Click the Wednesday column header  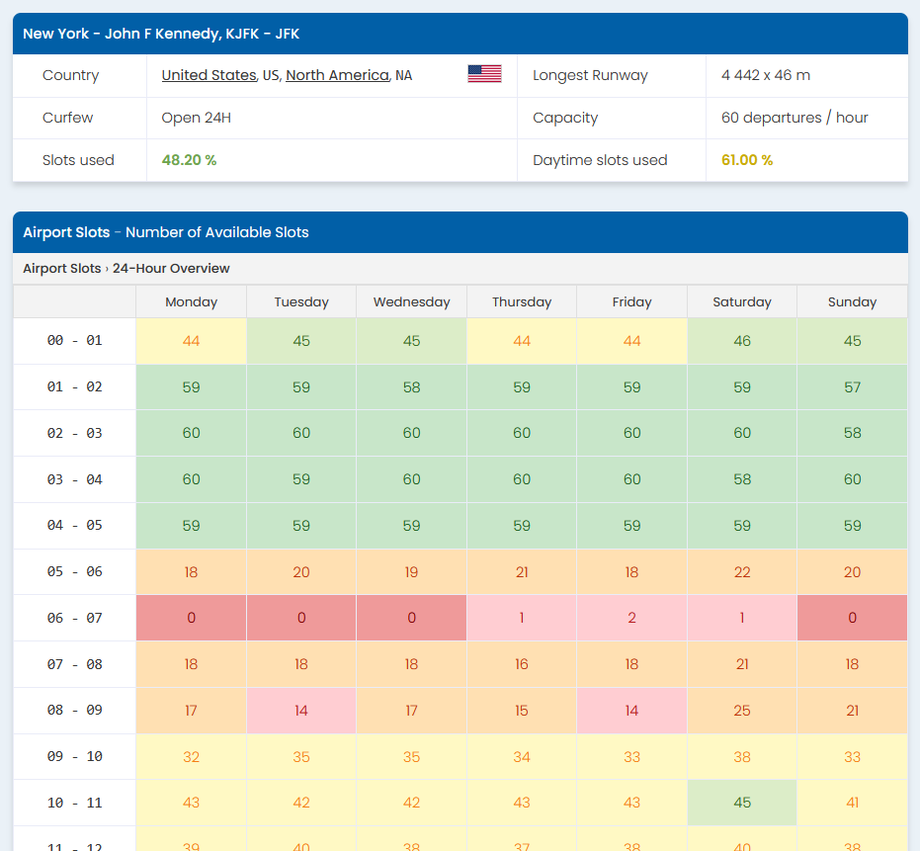[411, 302]
